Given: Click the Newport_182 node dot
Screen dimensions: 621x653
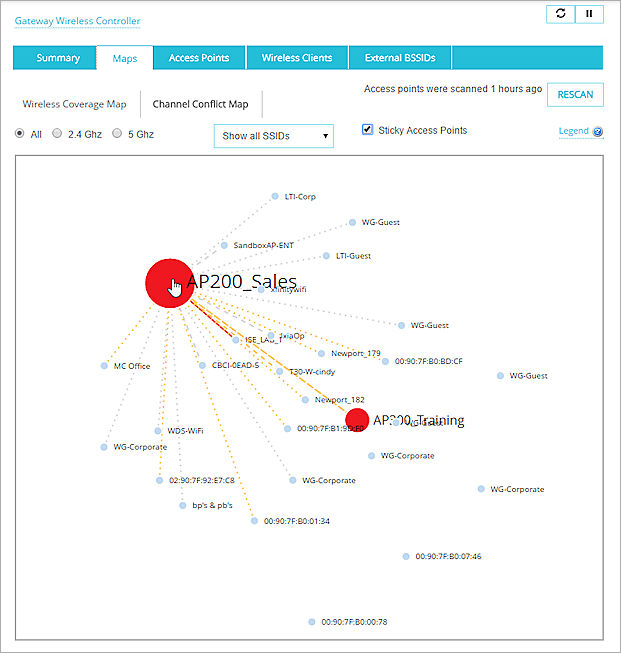Looking at the screenshot, I should 305,400.
